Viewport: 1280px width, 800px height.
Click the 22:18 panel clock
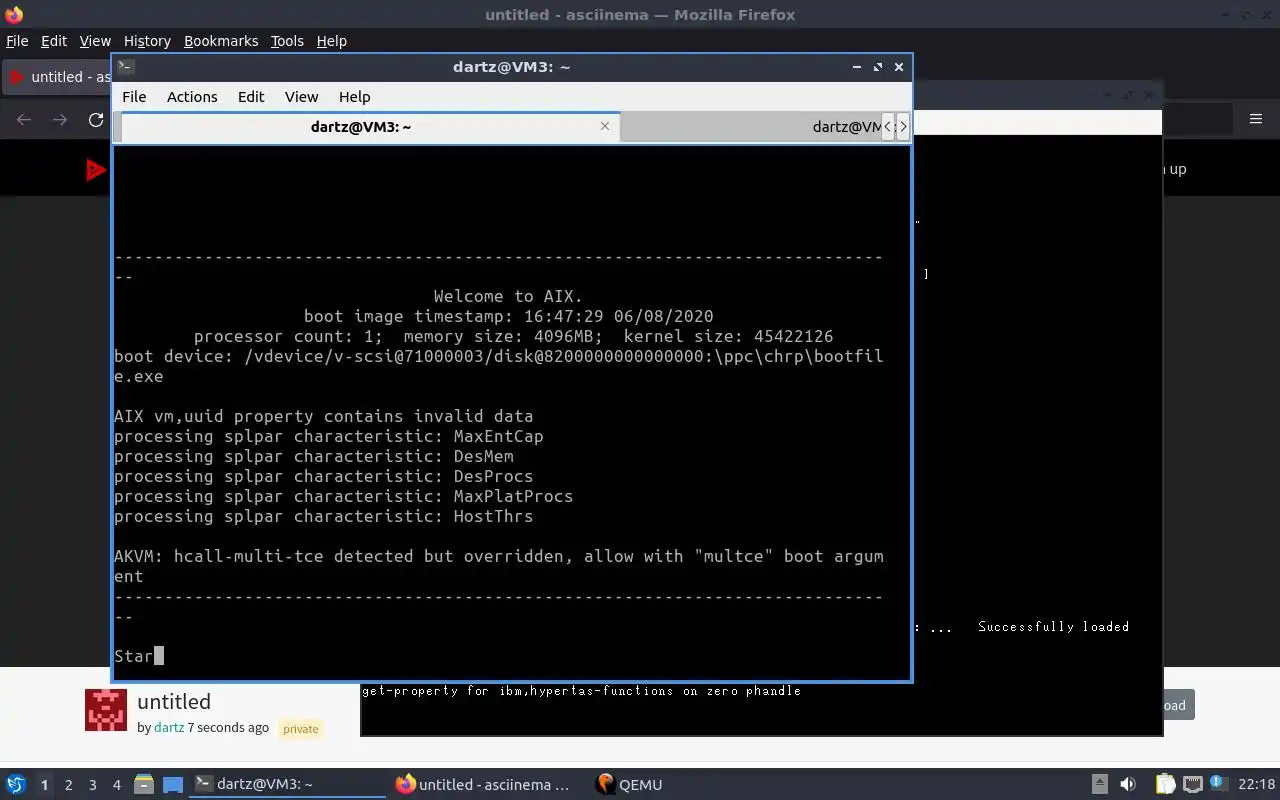pos(1257,784)
